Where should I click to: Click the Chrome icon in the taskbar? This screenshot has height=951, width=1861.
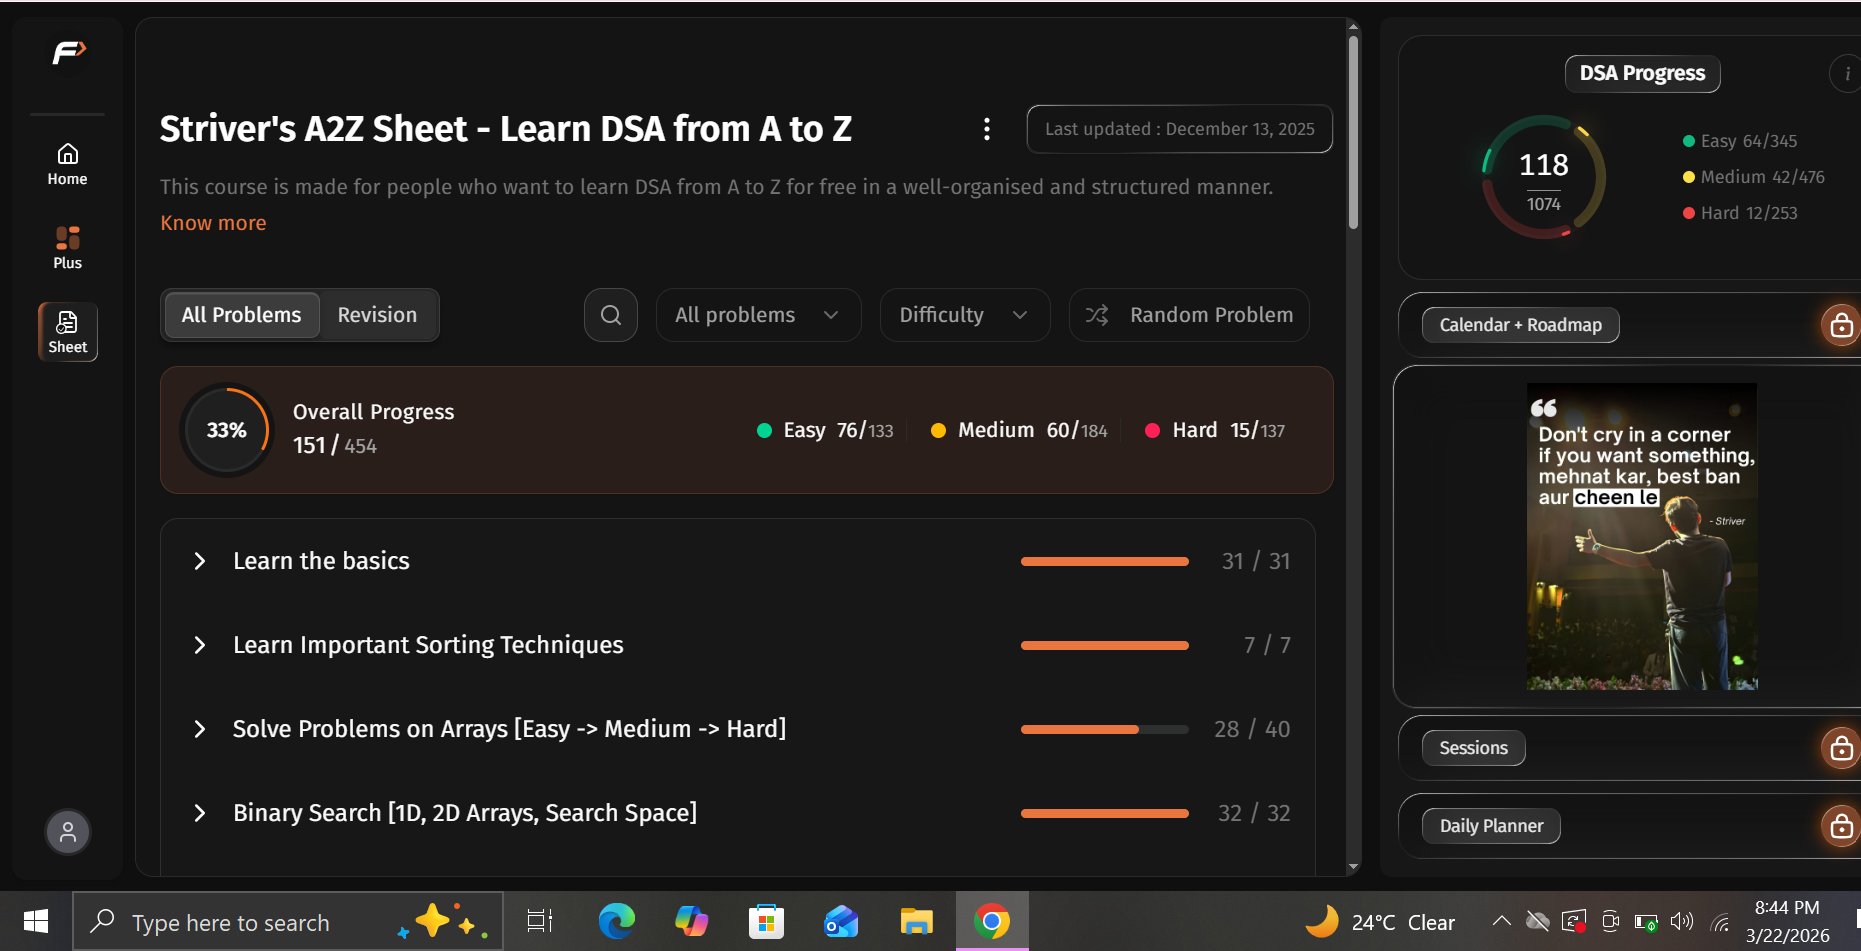pyautogui.click(x=991, y=921)
